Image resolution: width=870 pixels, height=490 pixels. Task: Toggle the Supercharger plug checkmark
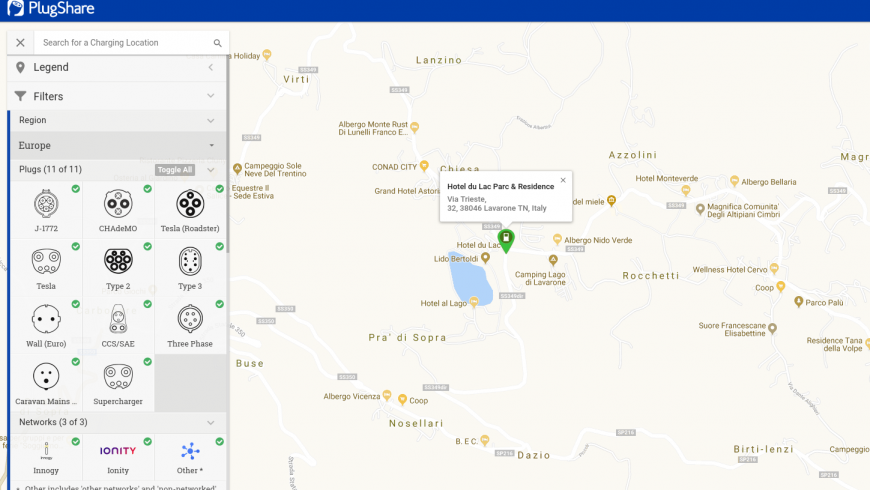point(147,362)
